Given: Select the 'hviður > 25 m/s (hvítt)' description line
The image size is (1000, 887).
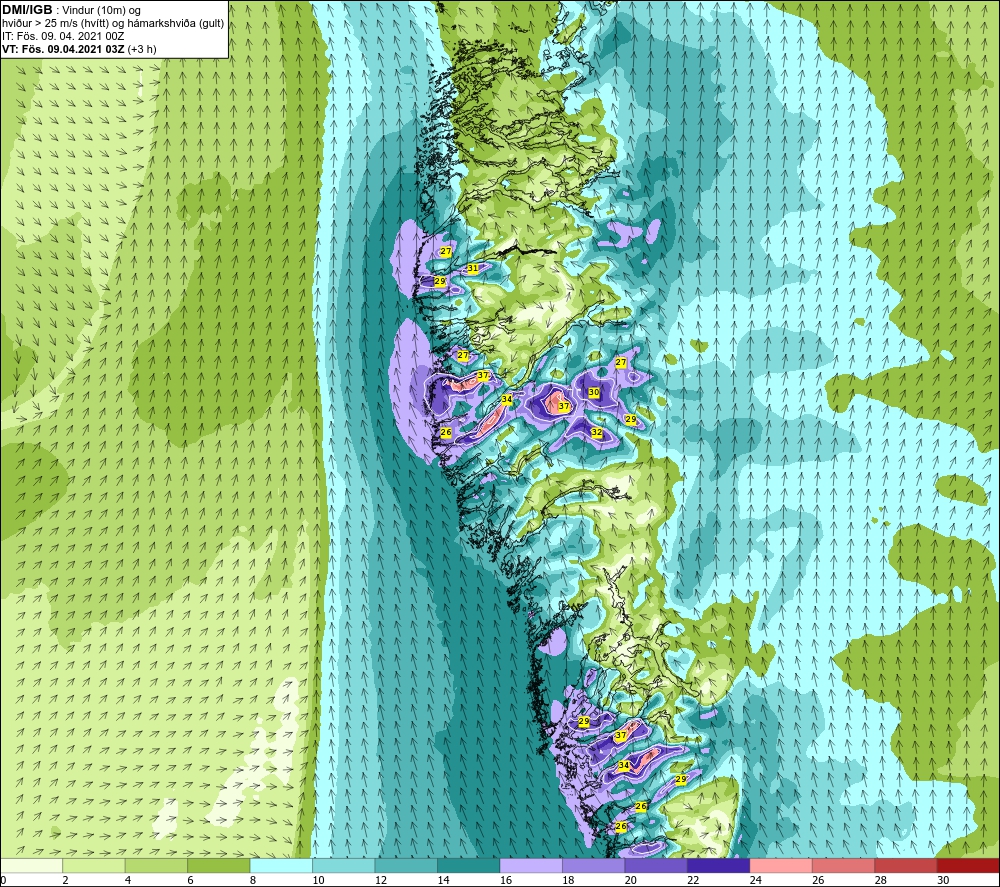Looking at the screenshot, I should [x=113, y=24].
